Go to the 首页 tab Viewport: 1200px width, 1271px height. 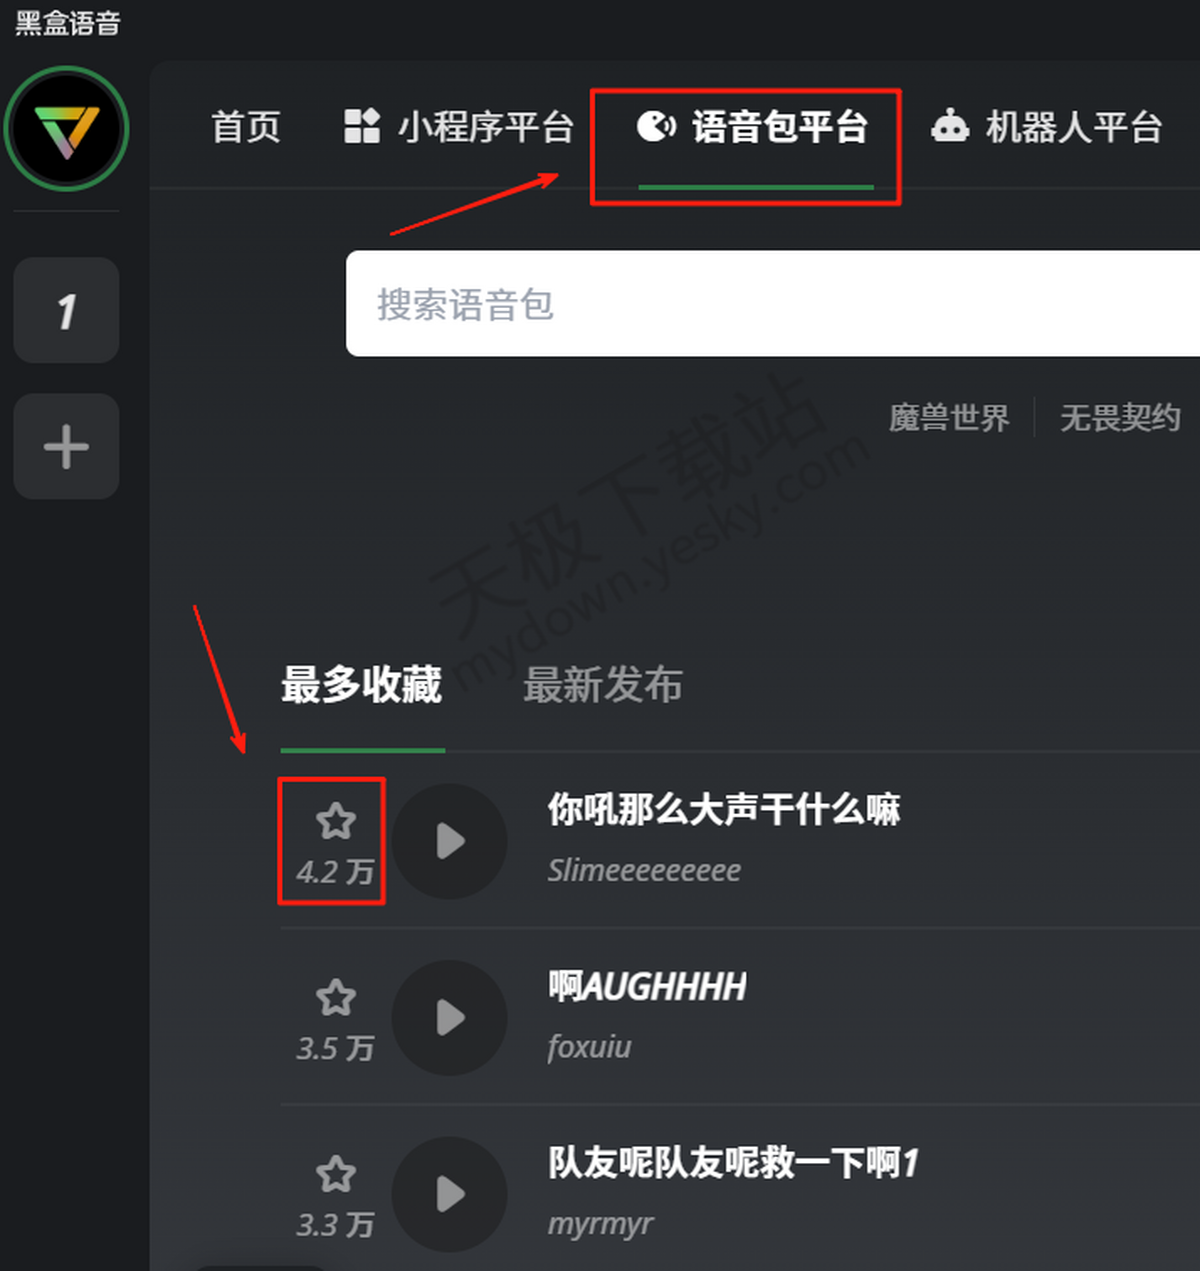click(246, 127)
